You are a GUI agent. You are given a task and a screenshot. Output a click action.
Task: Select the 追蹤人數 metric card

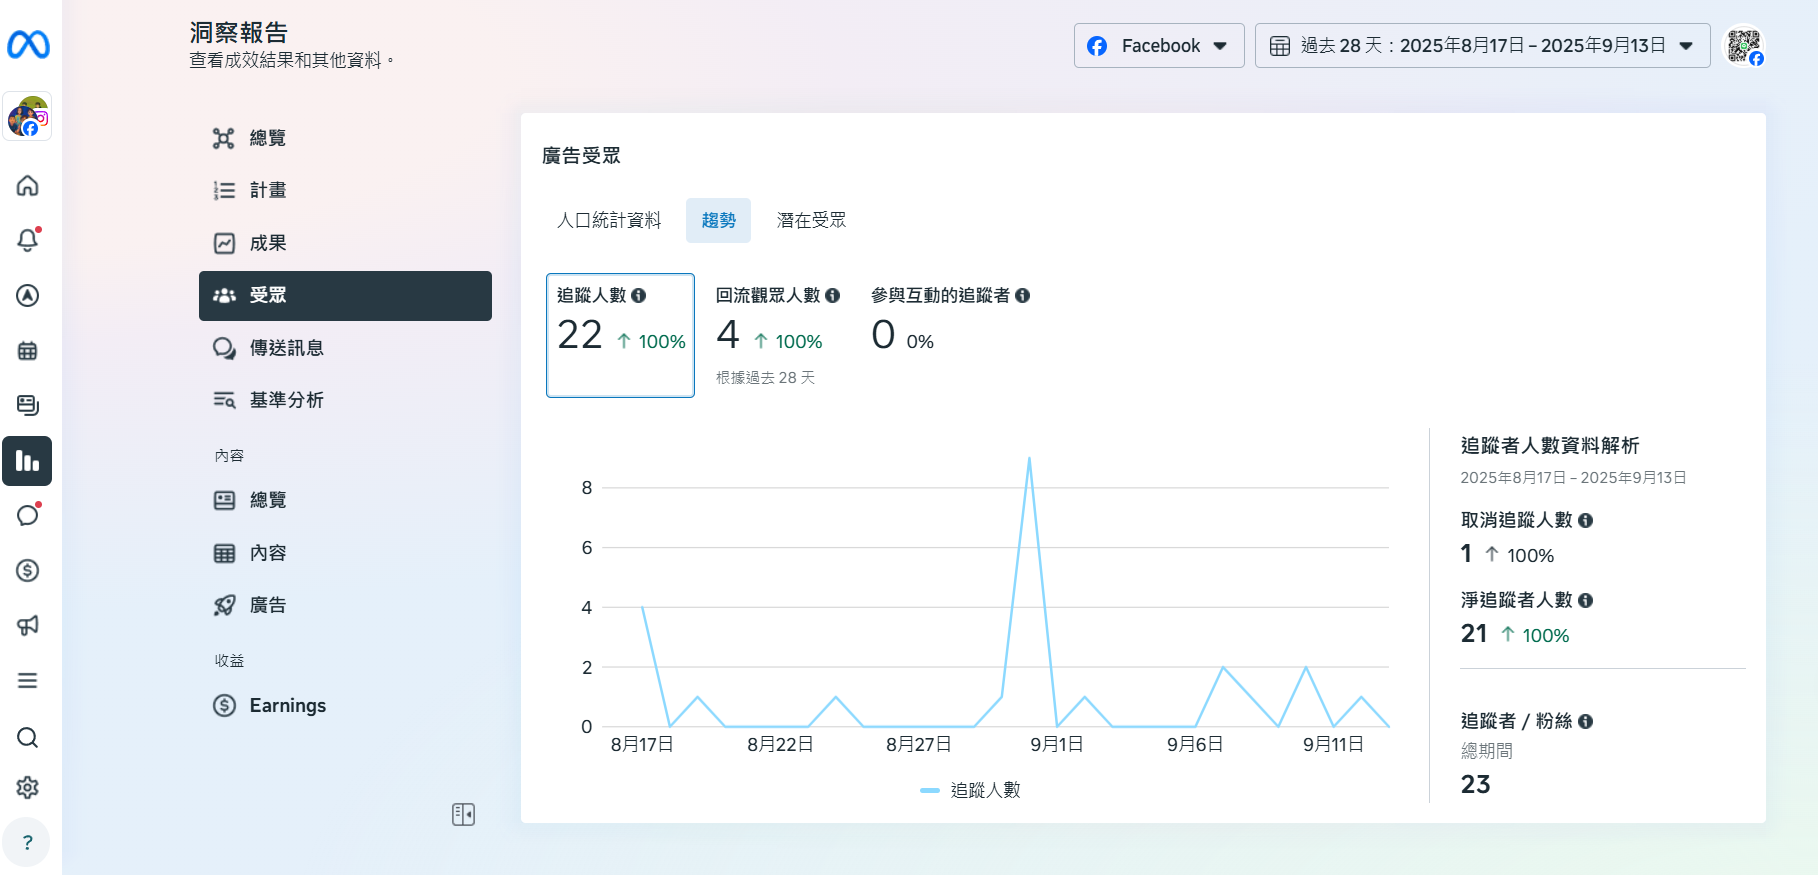[x=620, y=335]
